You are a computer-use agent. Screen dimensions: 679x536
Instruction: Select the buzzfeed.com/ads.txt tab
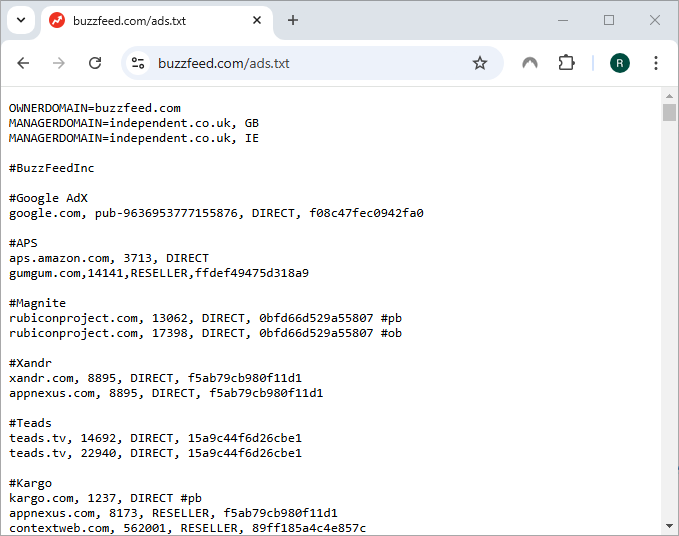[x=157, y=21]
